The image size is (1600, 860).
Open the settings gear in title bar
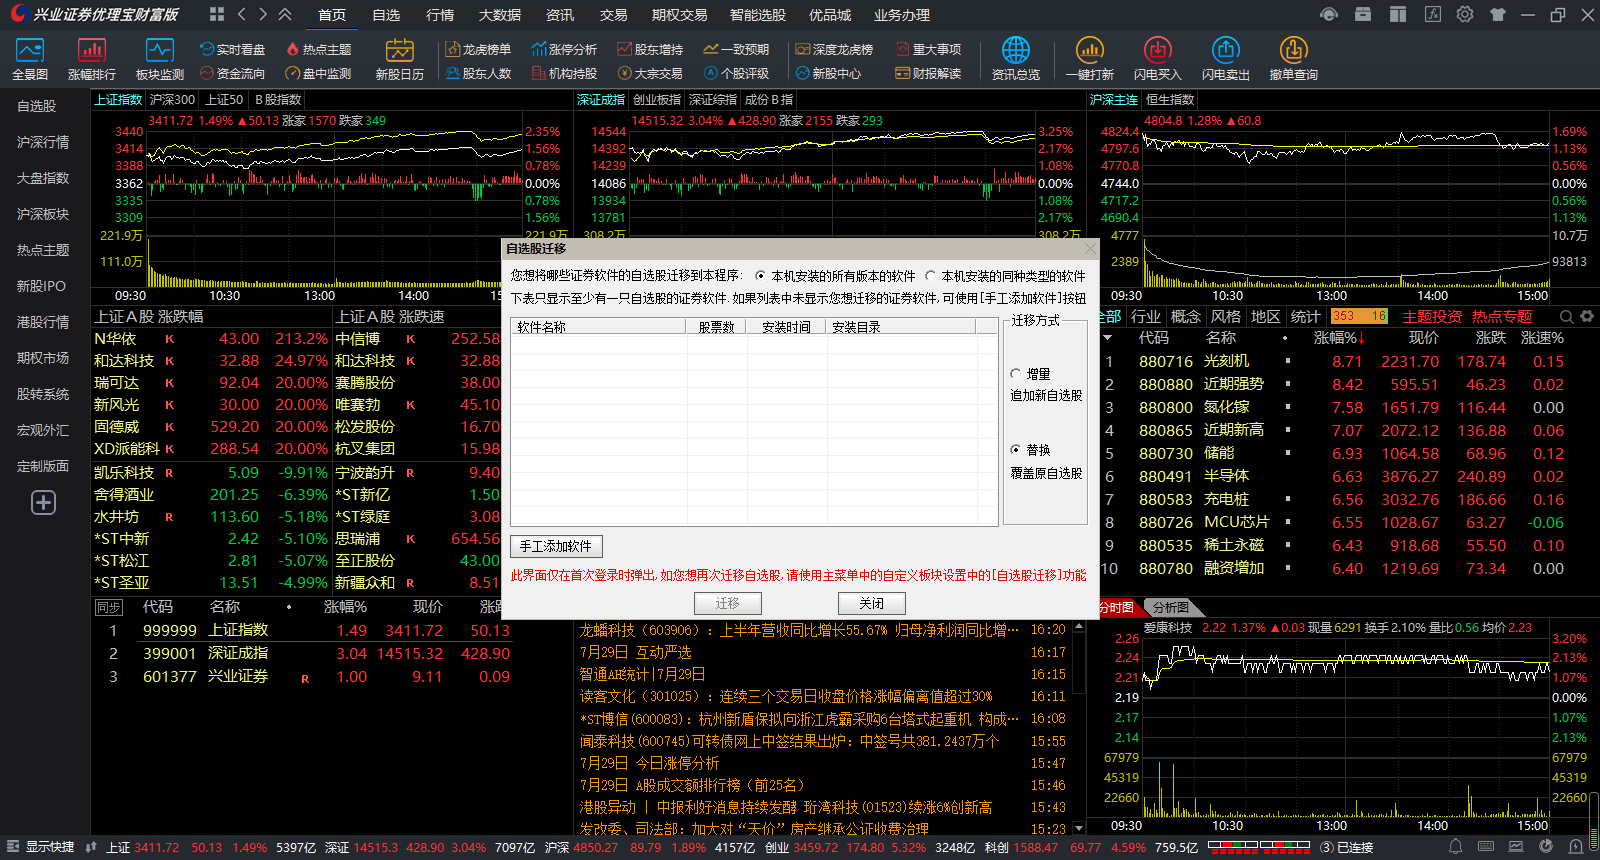point(1465,14)
